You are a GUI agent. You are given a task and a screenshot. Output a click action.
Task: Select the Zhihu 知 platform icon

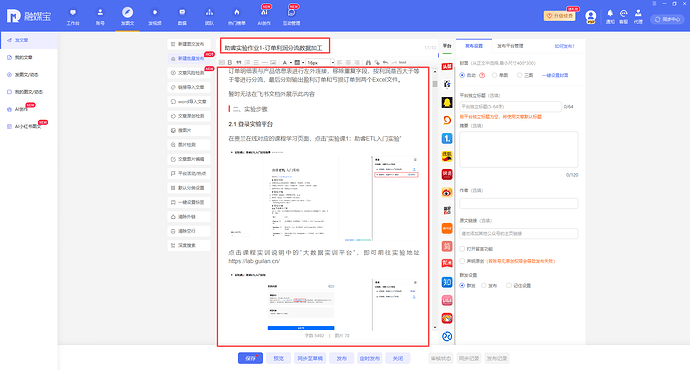pyautogui.click(x=447, y=282)
